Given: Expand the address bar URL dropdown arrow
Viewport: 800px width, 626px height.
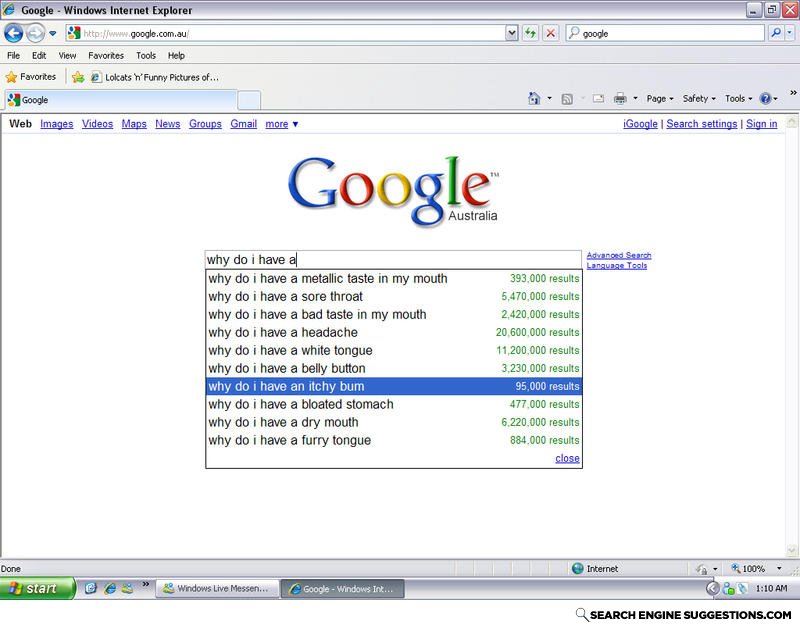Looking at the screenshot, I should (512, 34).
